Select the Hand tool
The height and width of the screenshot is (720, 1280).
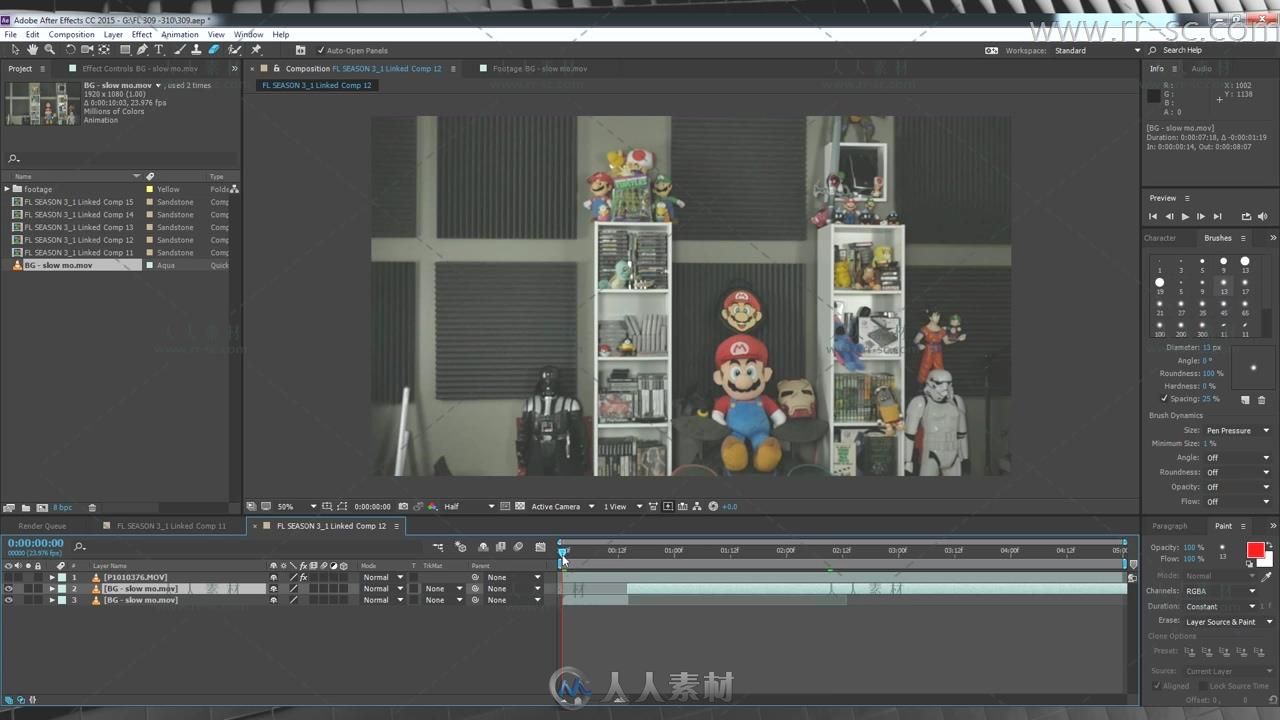tap(32, 49)
